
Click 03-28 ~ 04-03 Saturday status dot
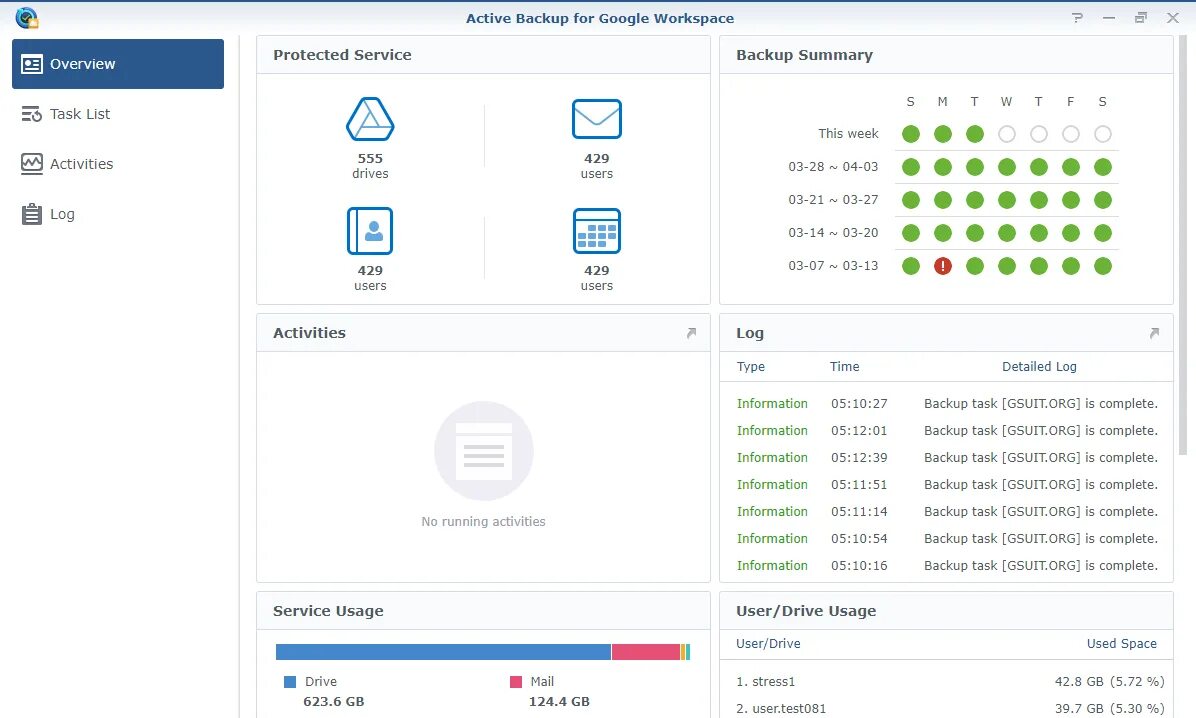point(1103,167)
